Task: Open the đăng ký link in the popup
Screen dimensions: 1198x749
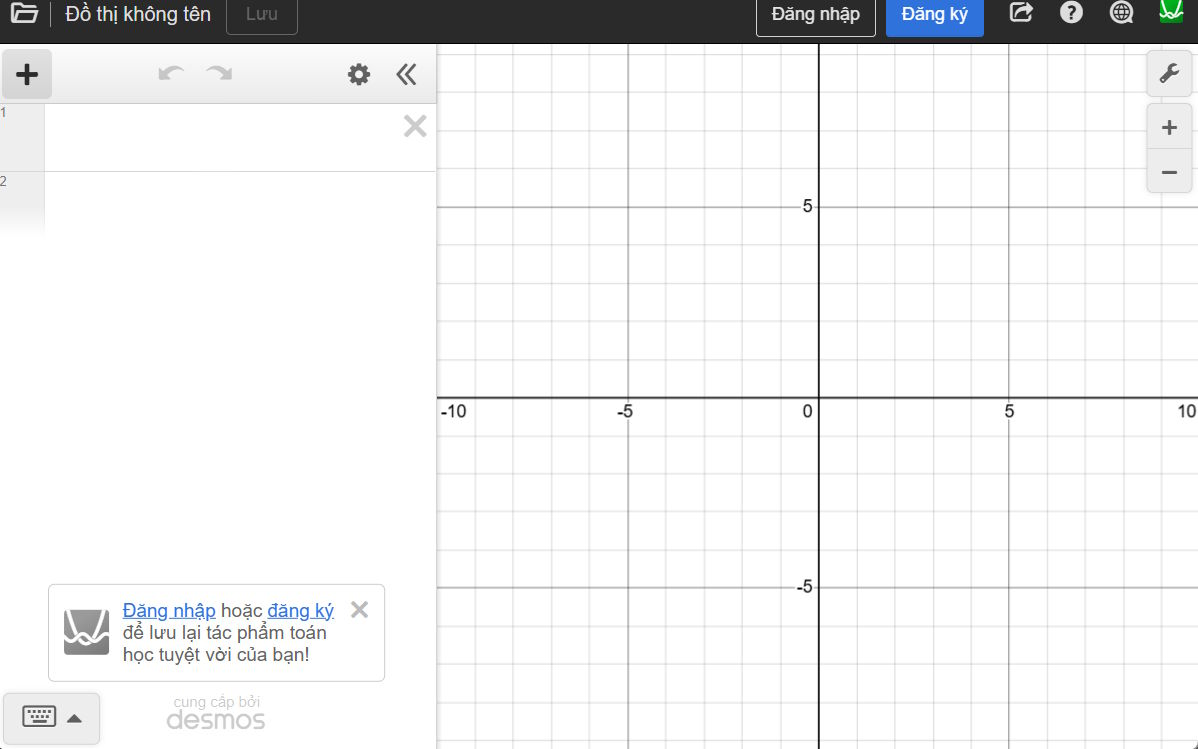Action: tap(298, 610)
